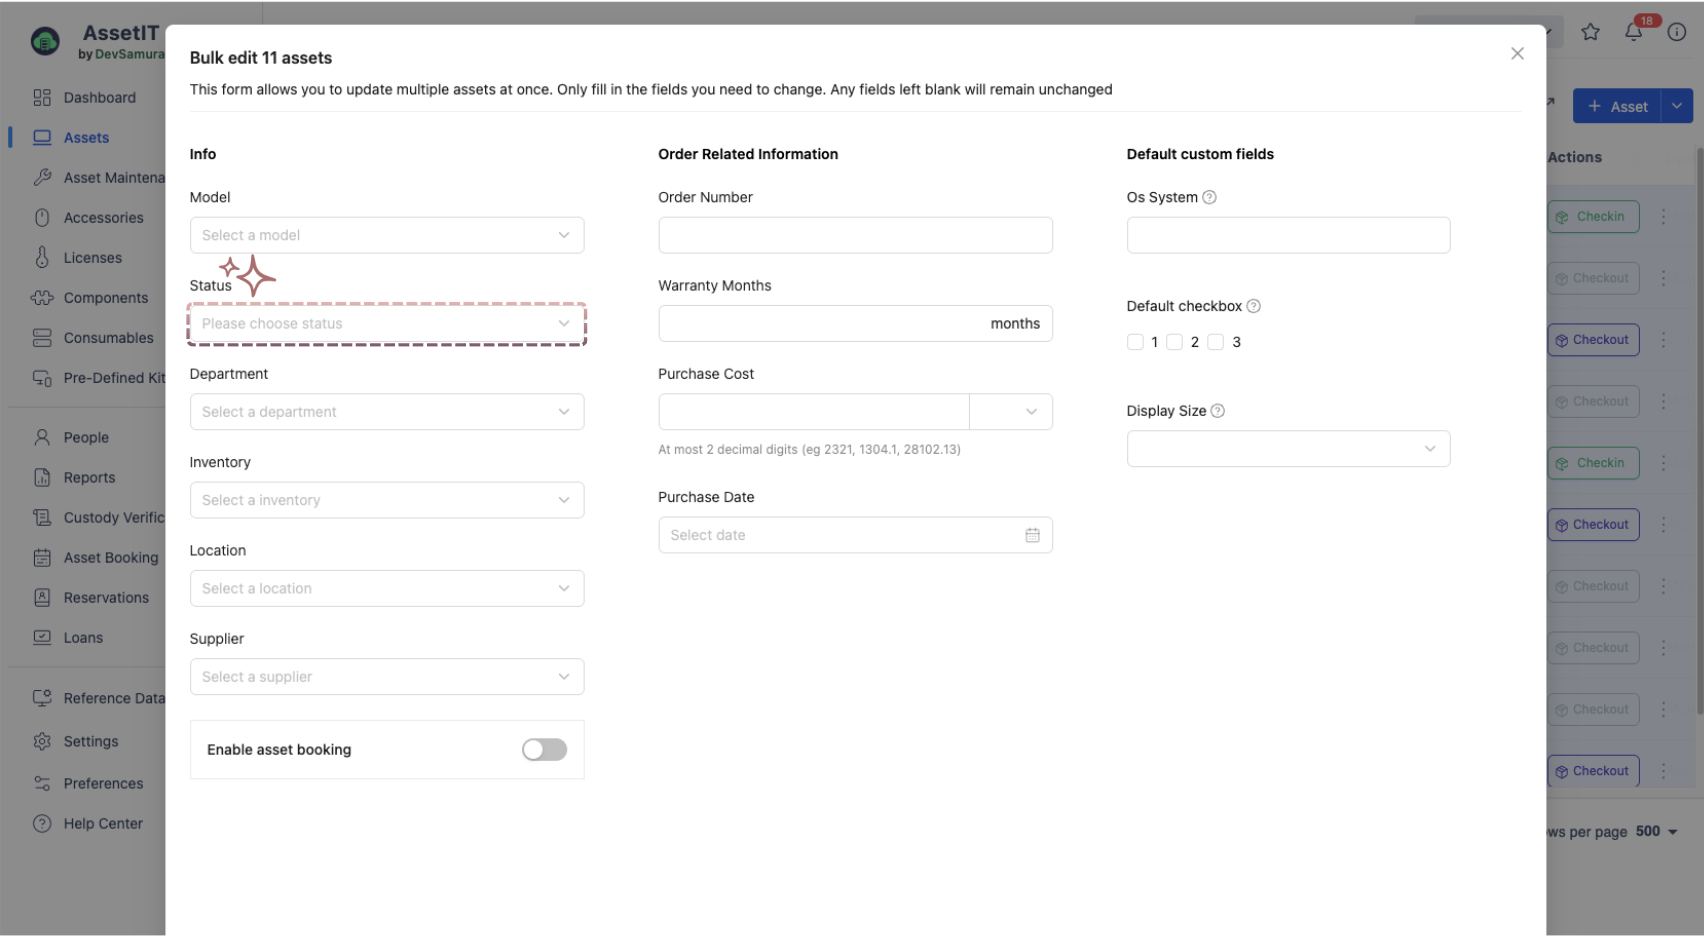Click help icon next to Os System
The width and height of the screenshot is (1704, 936).
click(x=1209, y=197)
